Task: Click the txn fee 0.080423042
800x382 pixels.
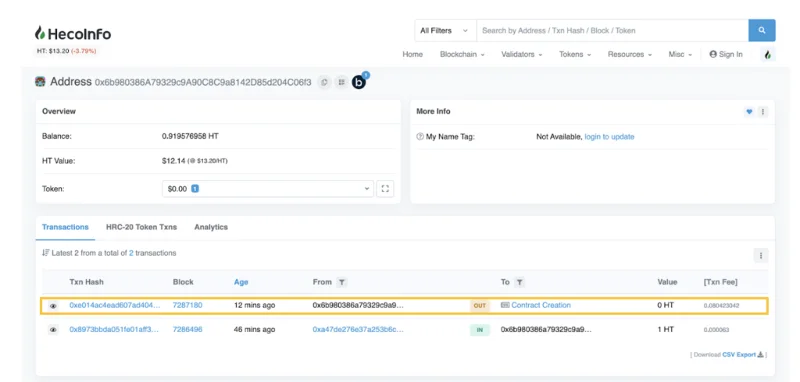Action: click(721, 305)
